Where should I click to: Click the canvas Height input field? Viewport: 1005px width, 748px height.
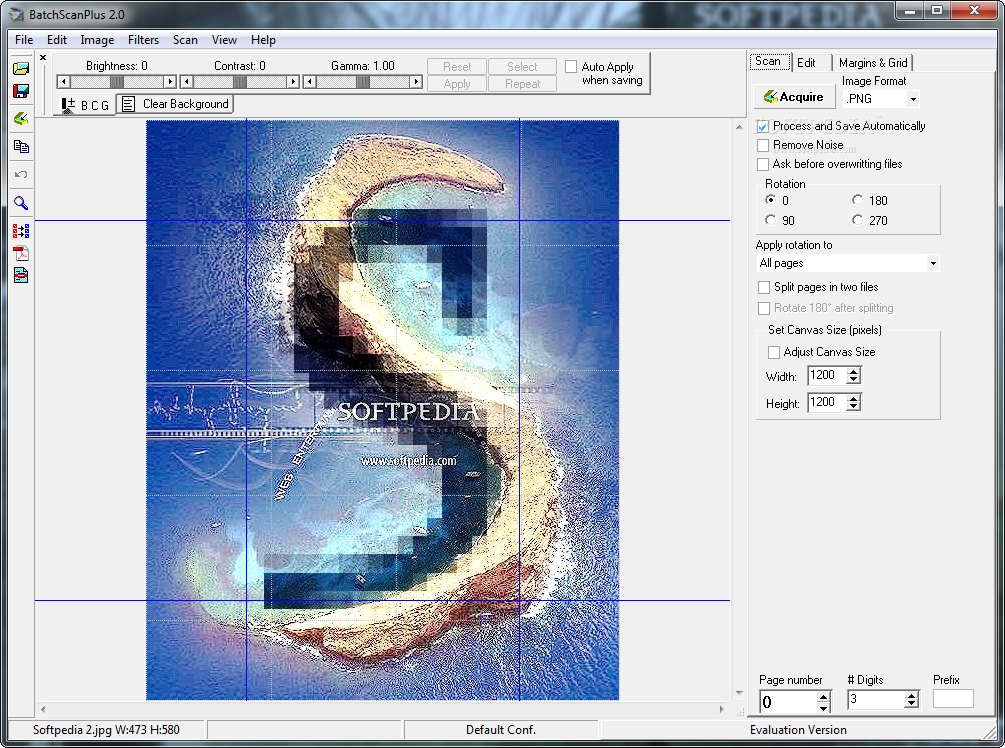click(x=826, y=403)
